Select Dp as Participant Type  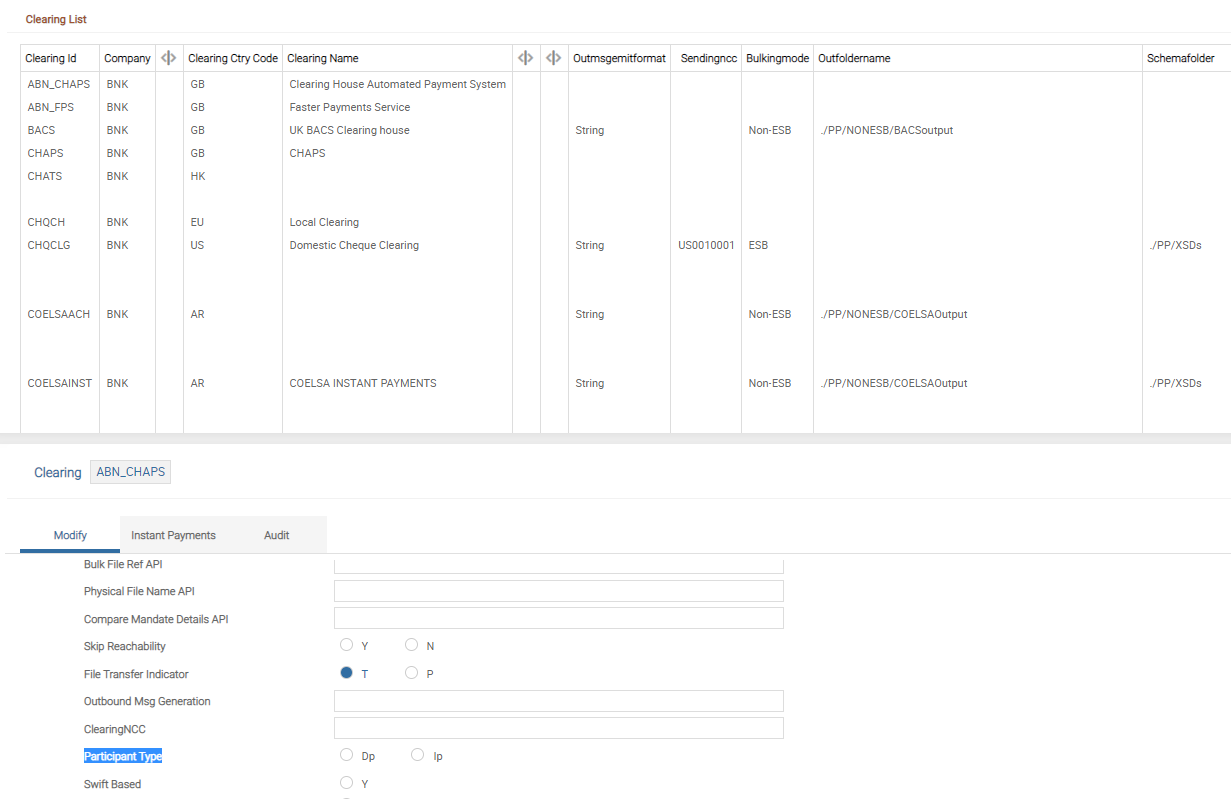(347, 755)
